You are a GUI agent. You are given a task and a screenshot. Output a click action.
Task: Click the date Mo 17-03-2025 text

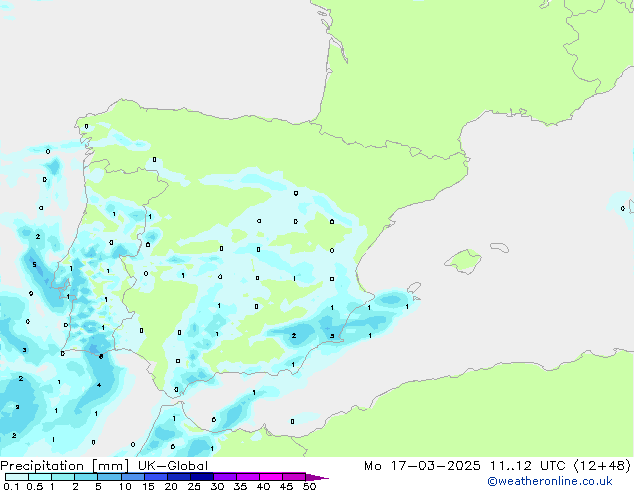click(422, 466)
